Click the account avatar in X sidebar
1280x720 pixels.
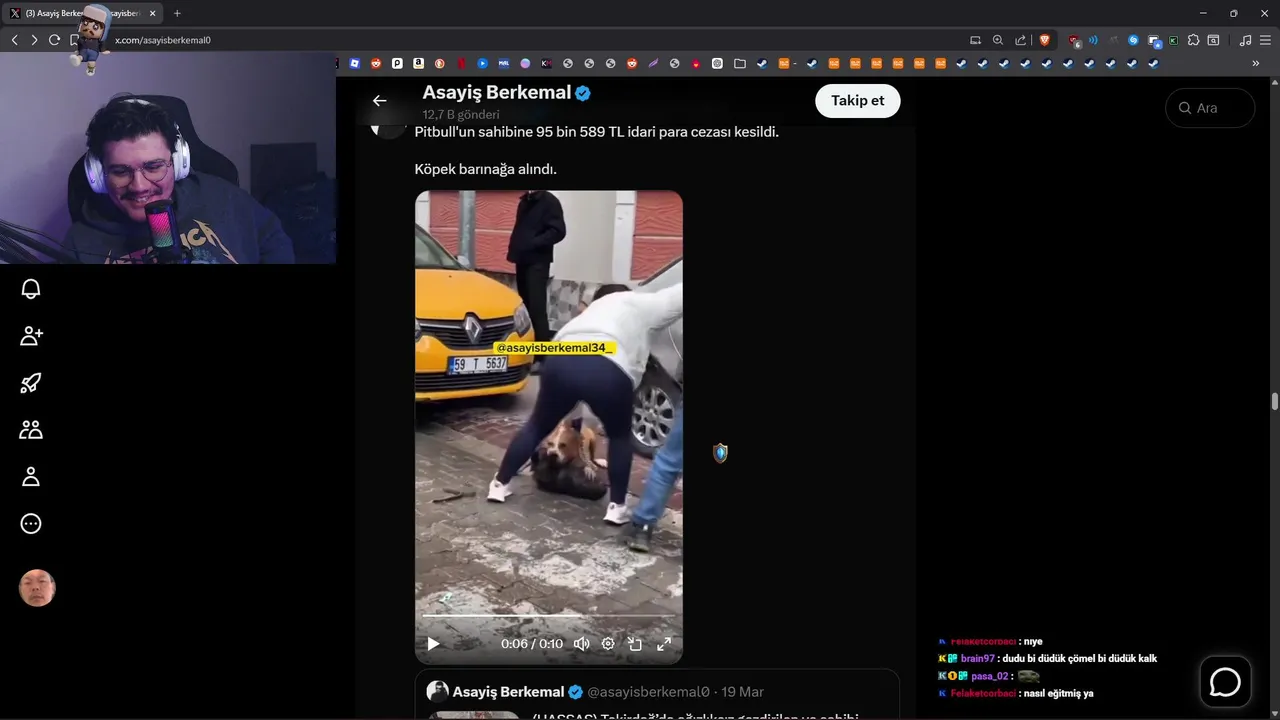[x=37, y=588]
